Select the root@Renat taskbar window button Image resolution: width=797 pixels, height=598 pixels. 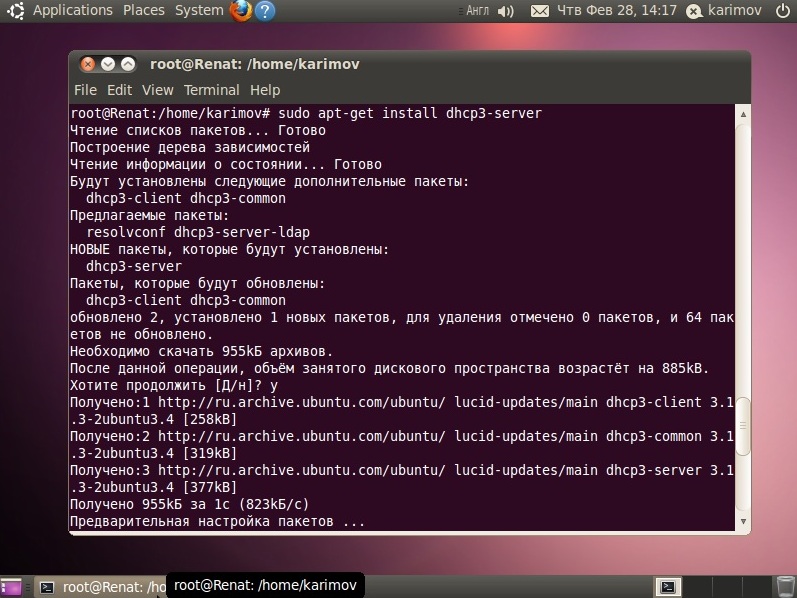[100, 587]
